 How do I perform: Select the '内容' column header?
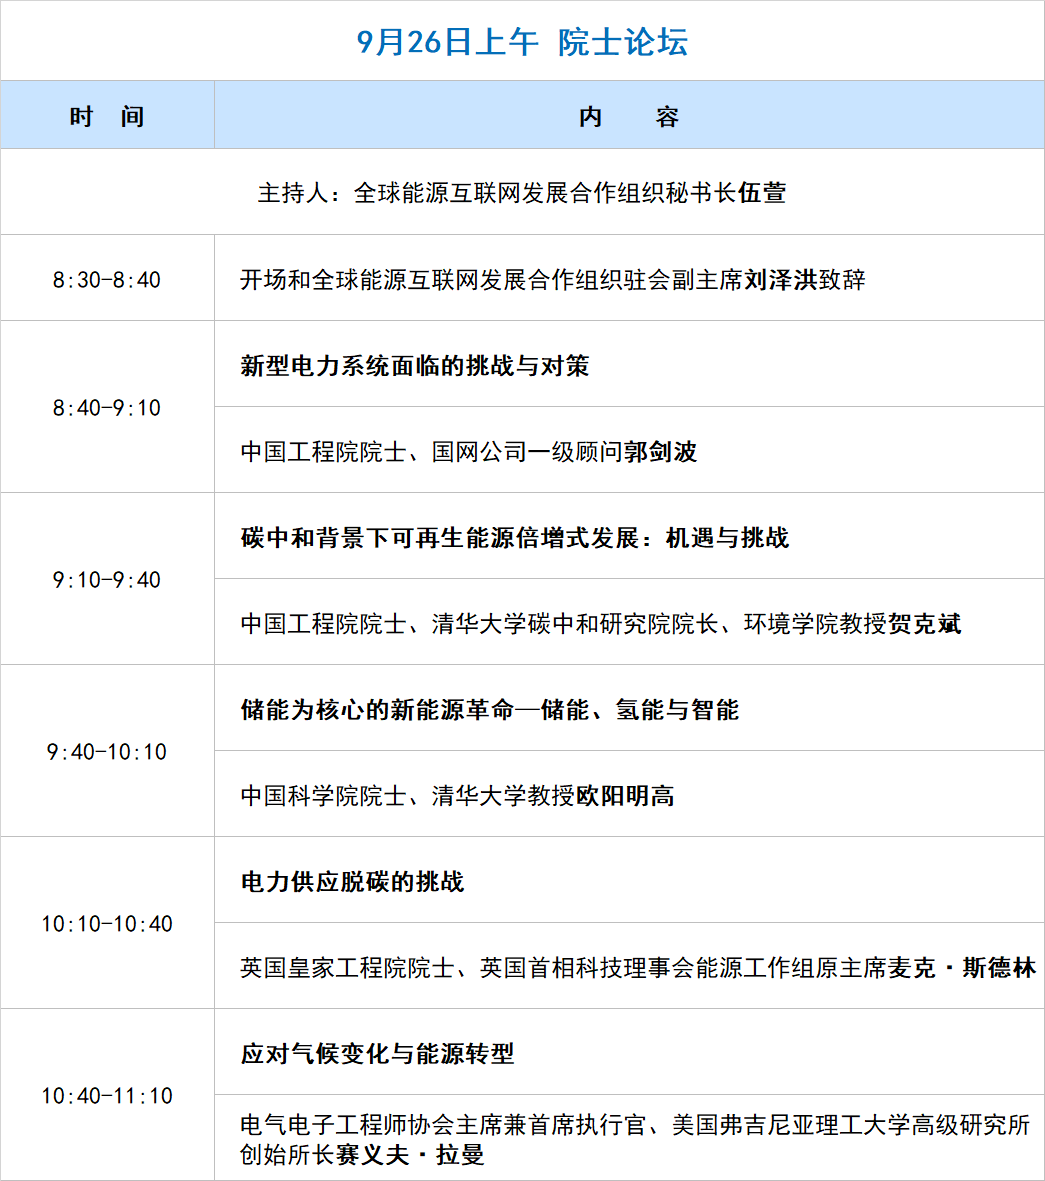point(629,116)
